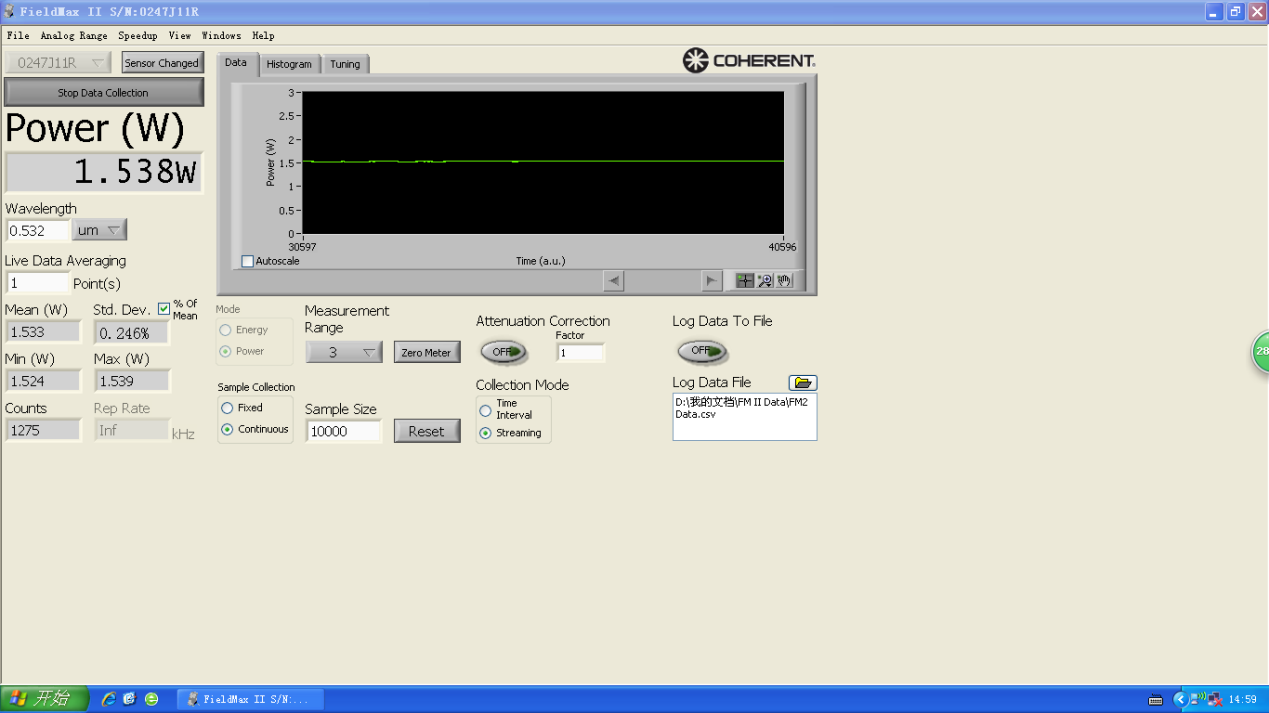The image size is (1269, 713).
Task: Click the system clock showing 14:59
Action: click(x=1243, y=700)
